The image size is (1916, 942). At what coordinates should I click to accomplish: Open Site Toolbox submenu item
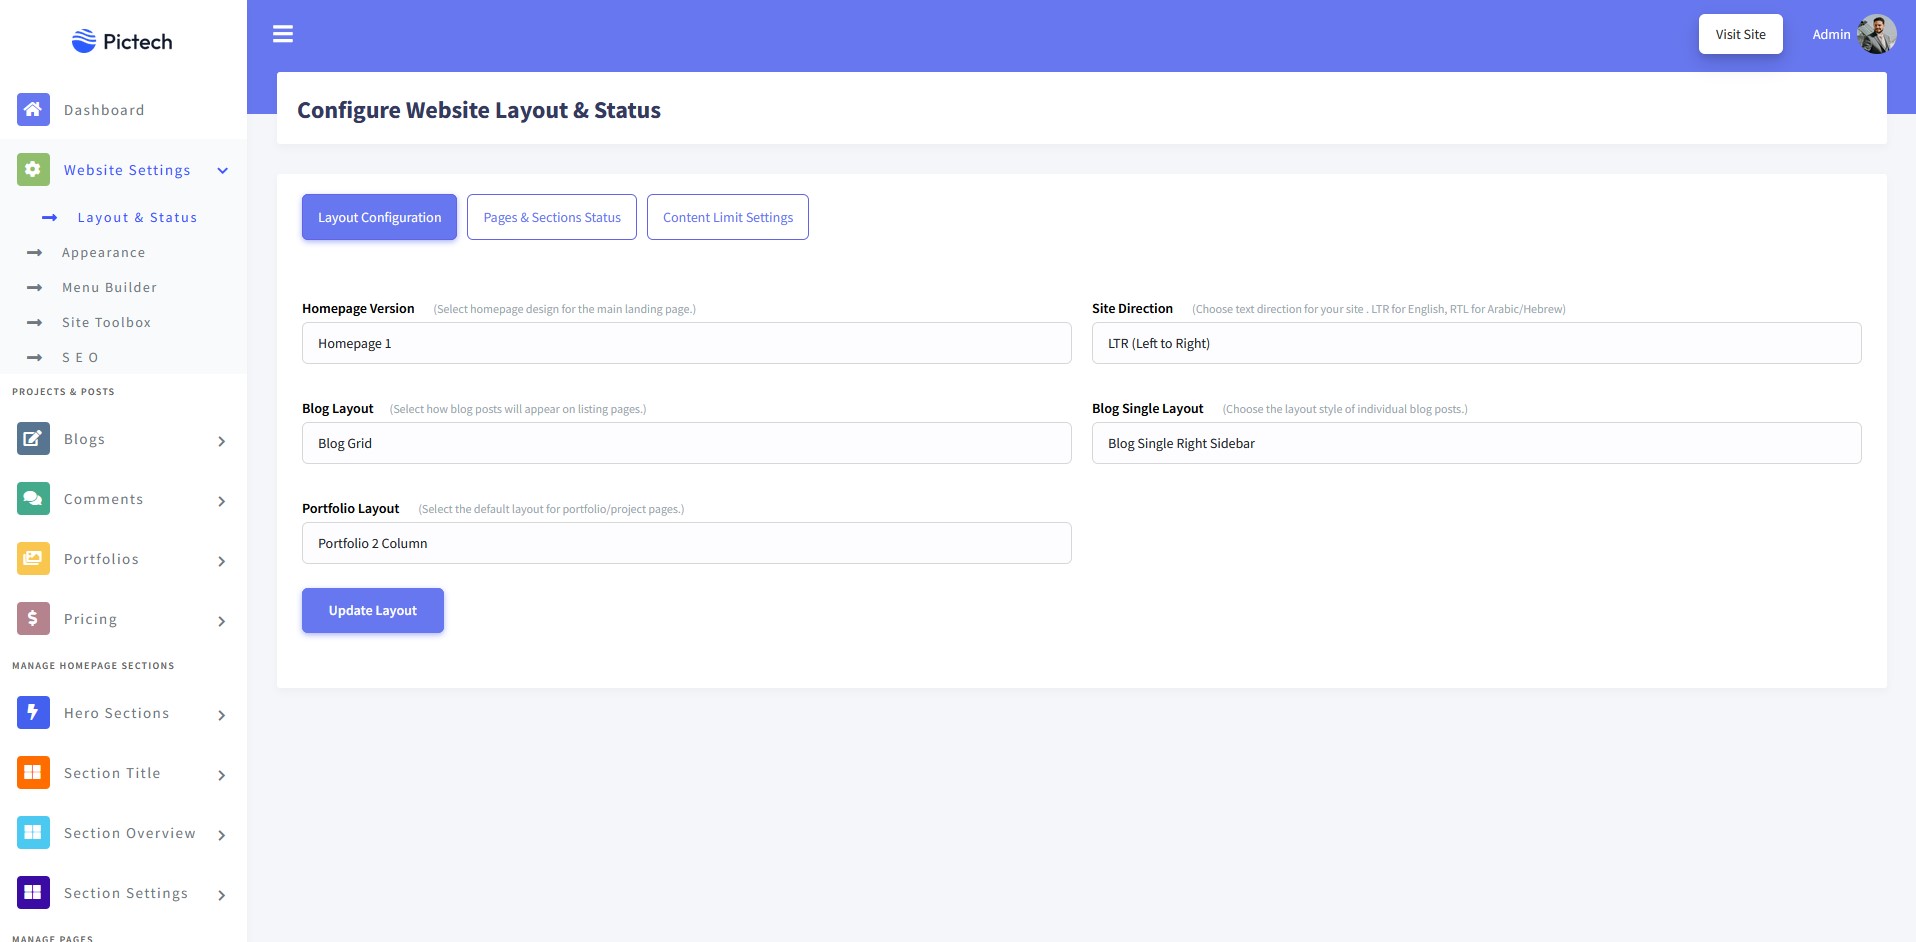coord(107,322)
